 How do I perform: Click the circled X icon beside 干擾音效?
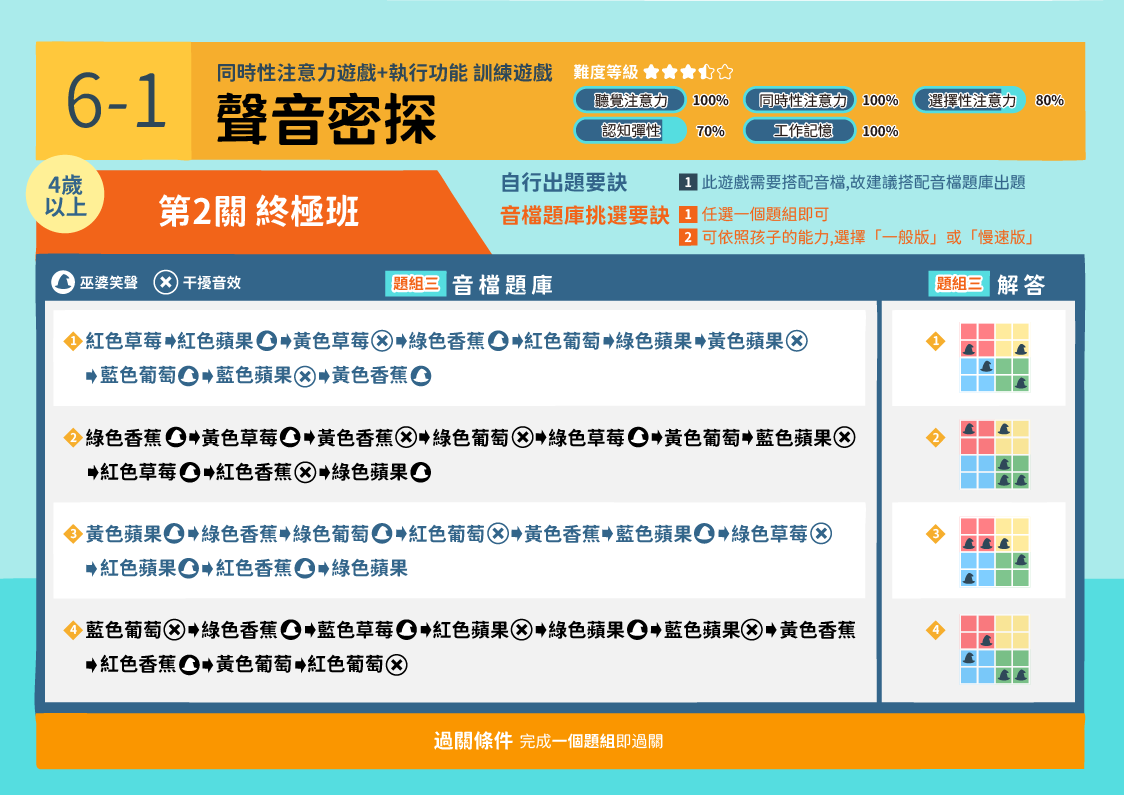pyautogui.click(x=166, y=282)
